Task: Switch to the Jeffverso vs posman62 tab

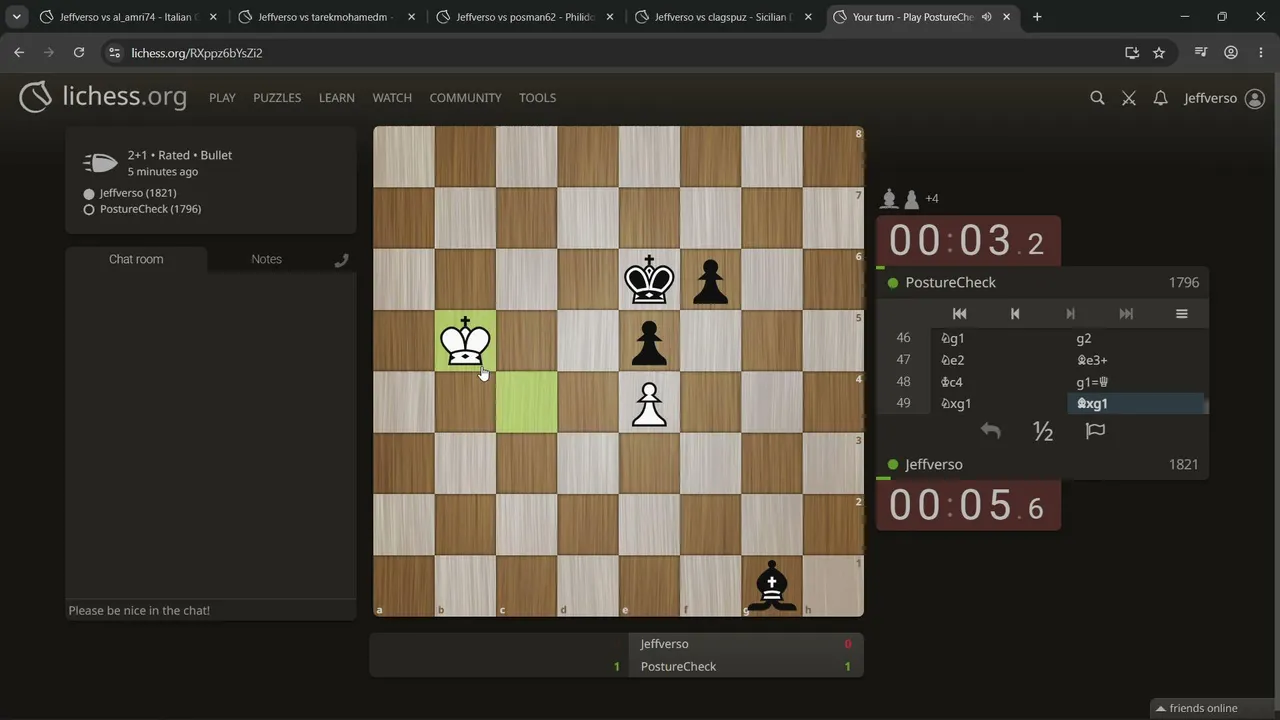Action: tap(523, 17)
